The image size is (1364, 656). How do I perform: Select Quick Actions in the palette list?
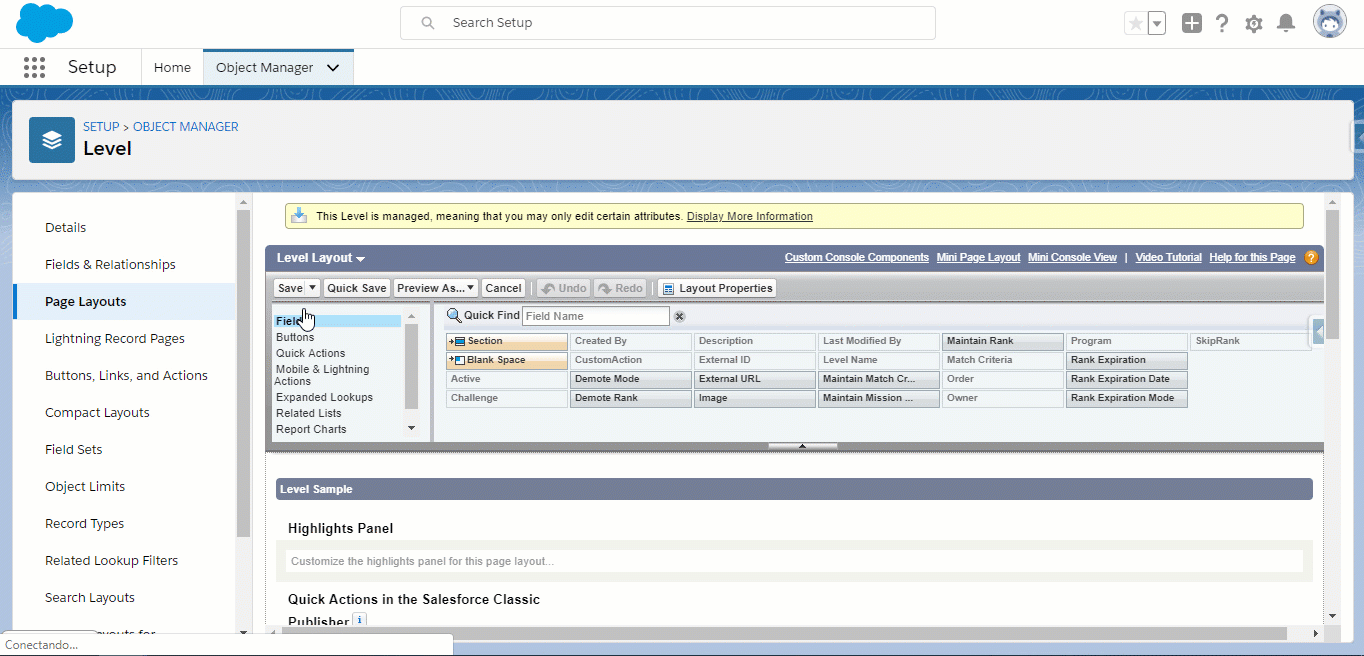click(311, 353)
